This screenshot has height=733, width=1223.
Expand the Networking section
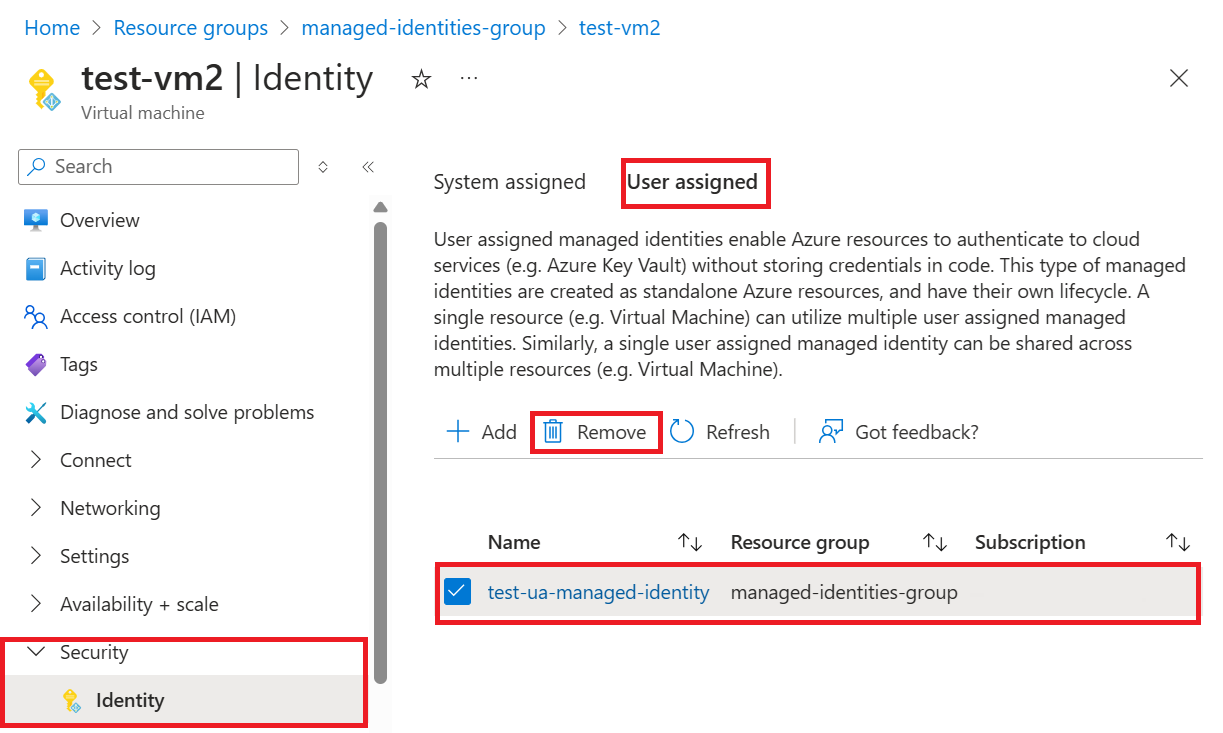37,508
